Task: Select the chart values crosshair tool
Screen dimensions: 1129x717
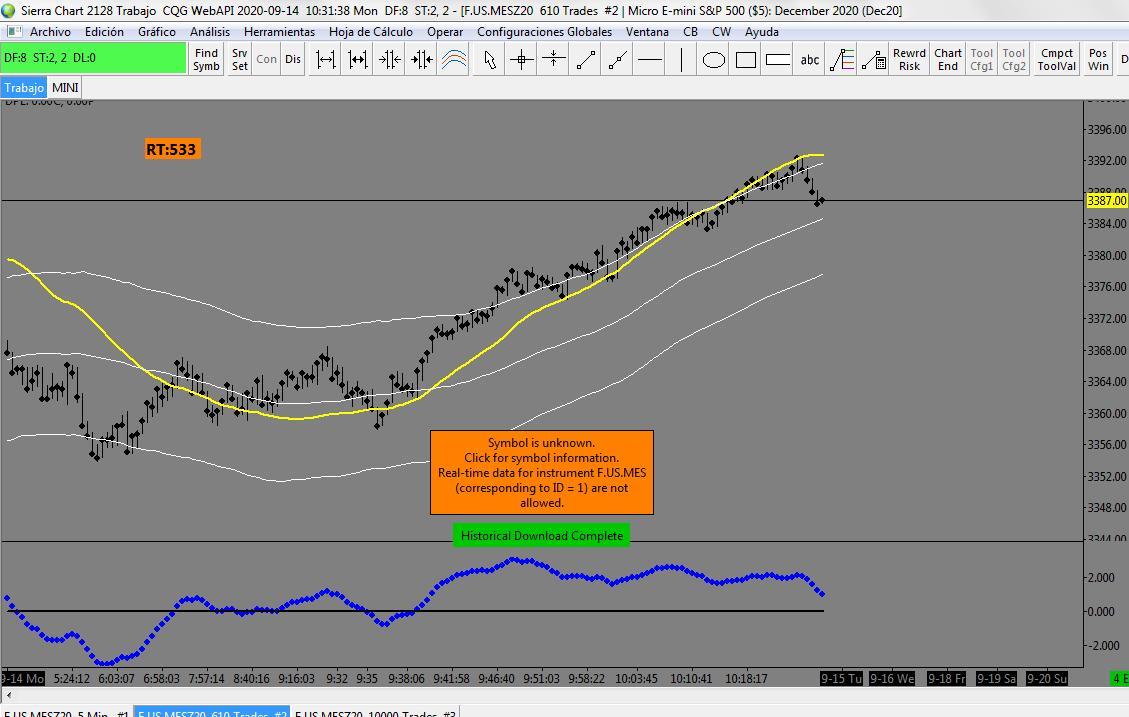Action: coord(521,59)
